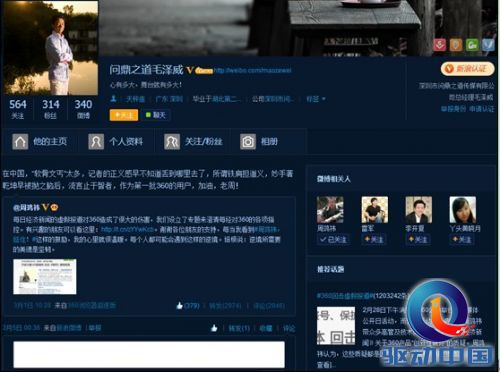The height and width of the screenshot is (372, 500).
Task: Click the name 周鸿祎 under his avatar
Action: tap(327, 229)
